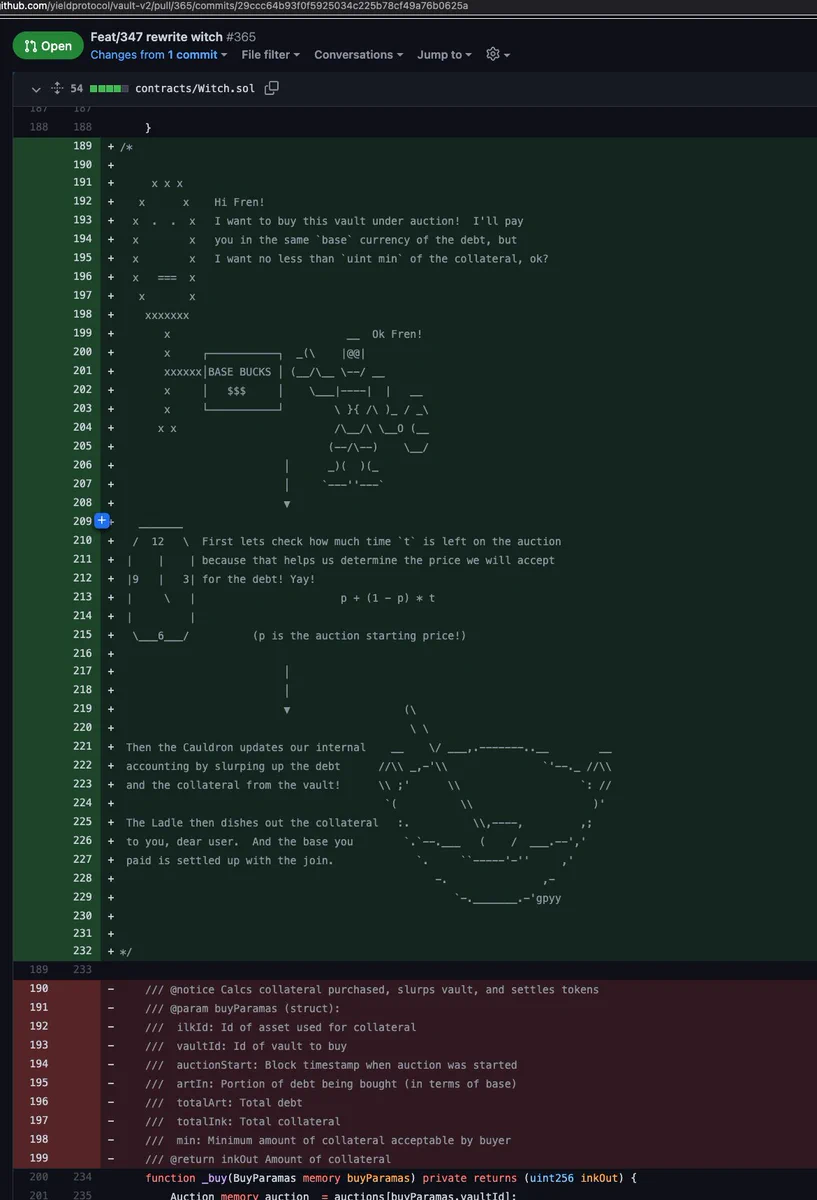Click new line number 189 starting the comment
817x1200 pixels.
click(82, 146)
